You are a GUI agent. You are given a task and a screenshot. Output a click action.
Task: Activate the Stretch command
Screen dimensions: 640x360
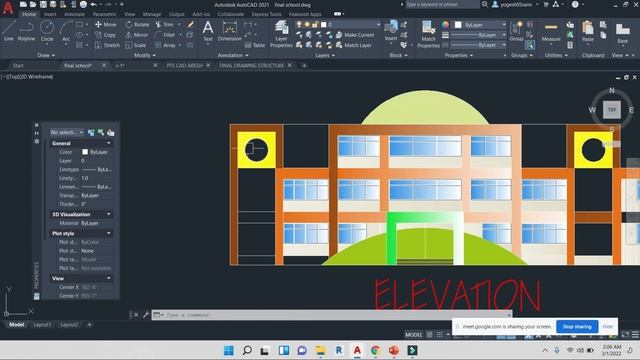coord(107,45)
